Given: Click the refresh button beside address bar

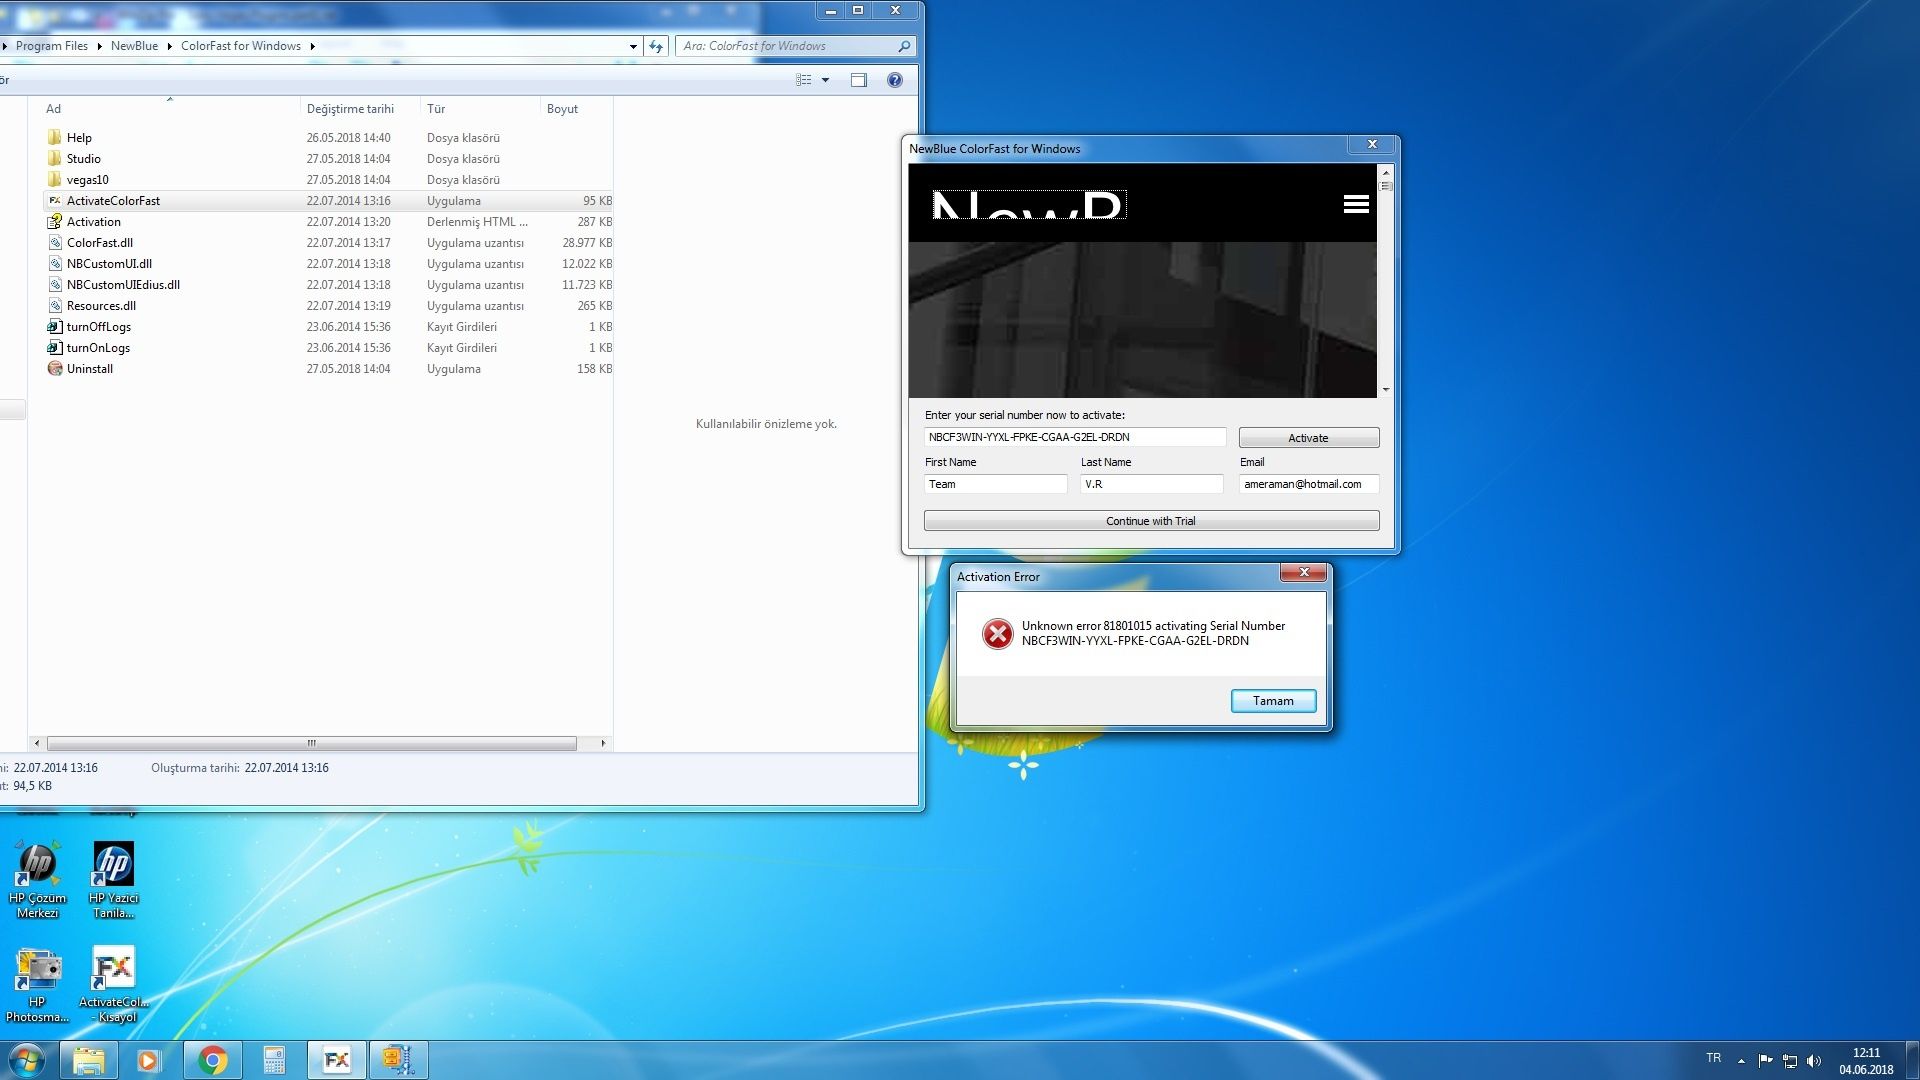Looking at the screenshot, I should [656, 46].
